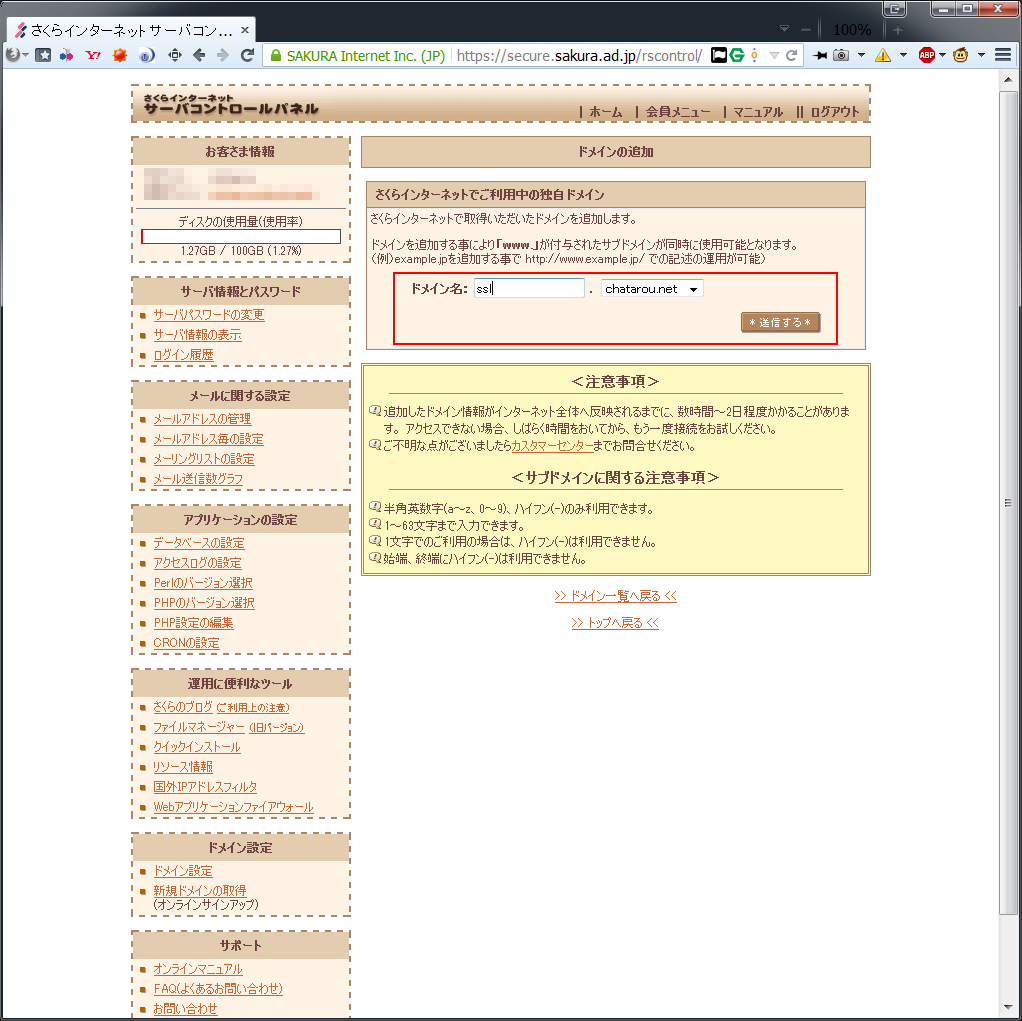Open the address bar history dropdown arrow

[774, 55]
